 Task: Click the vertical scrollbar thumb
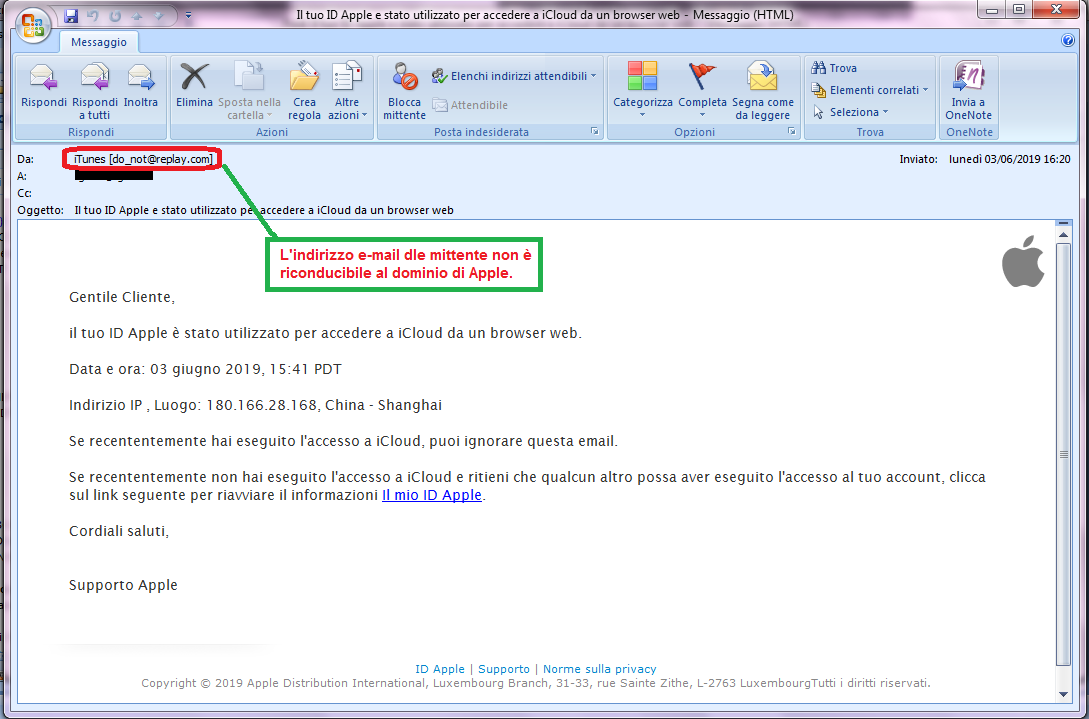(x=1063, y=454)
